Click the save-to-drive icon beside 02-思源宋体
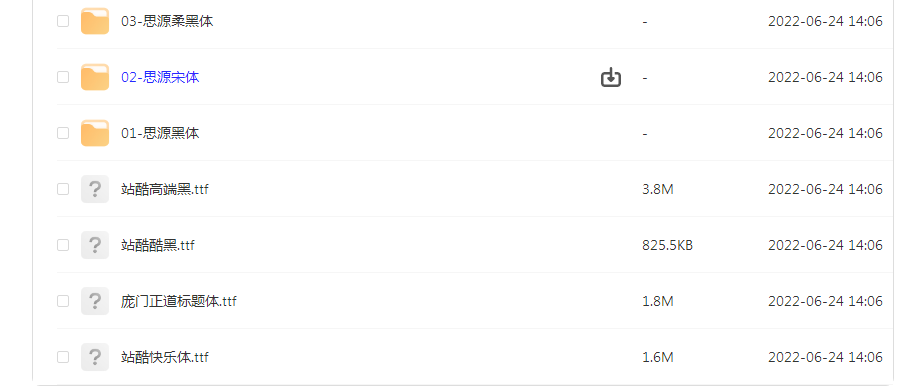Screen dimensions: 898x389 click(x=611, y=77)
